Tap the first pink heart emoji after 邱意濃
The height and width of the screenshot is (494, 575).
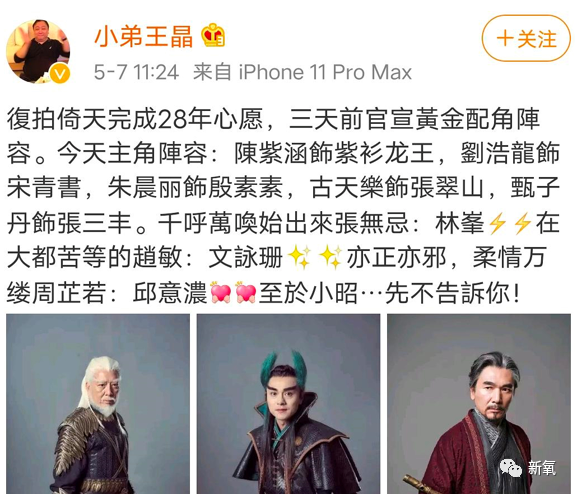[x=221, y=292]
